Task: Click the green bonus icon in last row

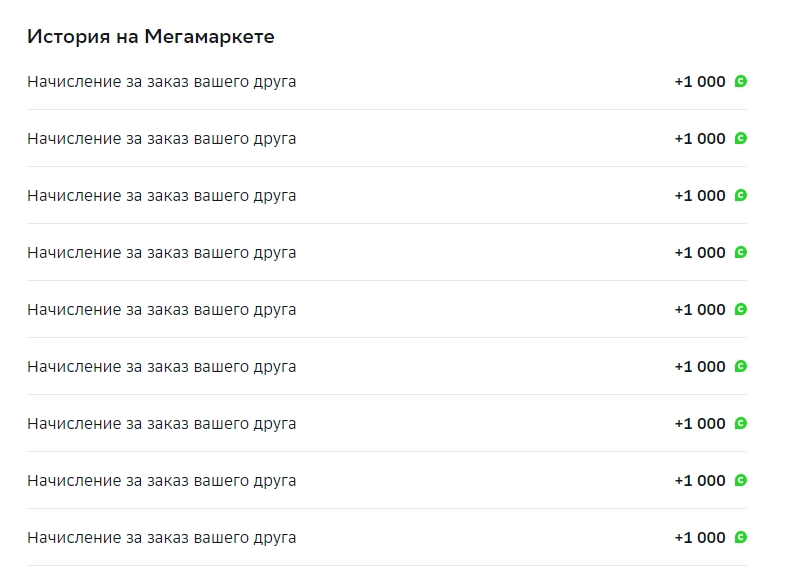Action: [740, 537]
